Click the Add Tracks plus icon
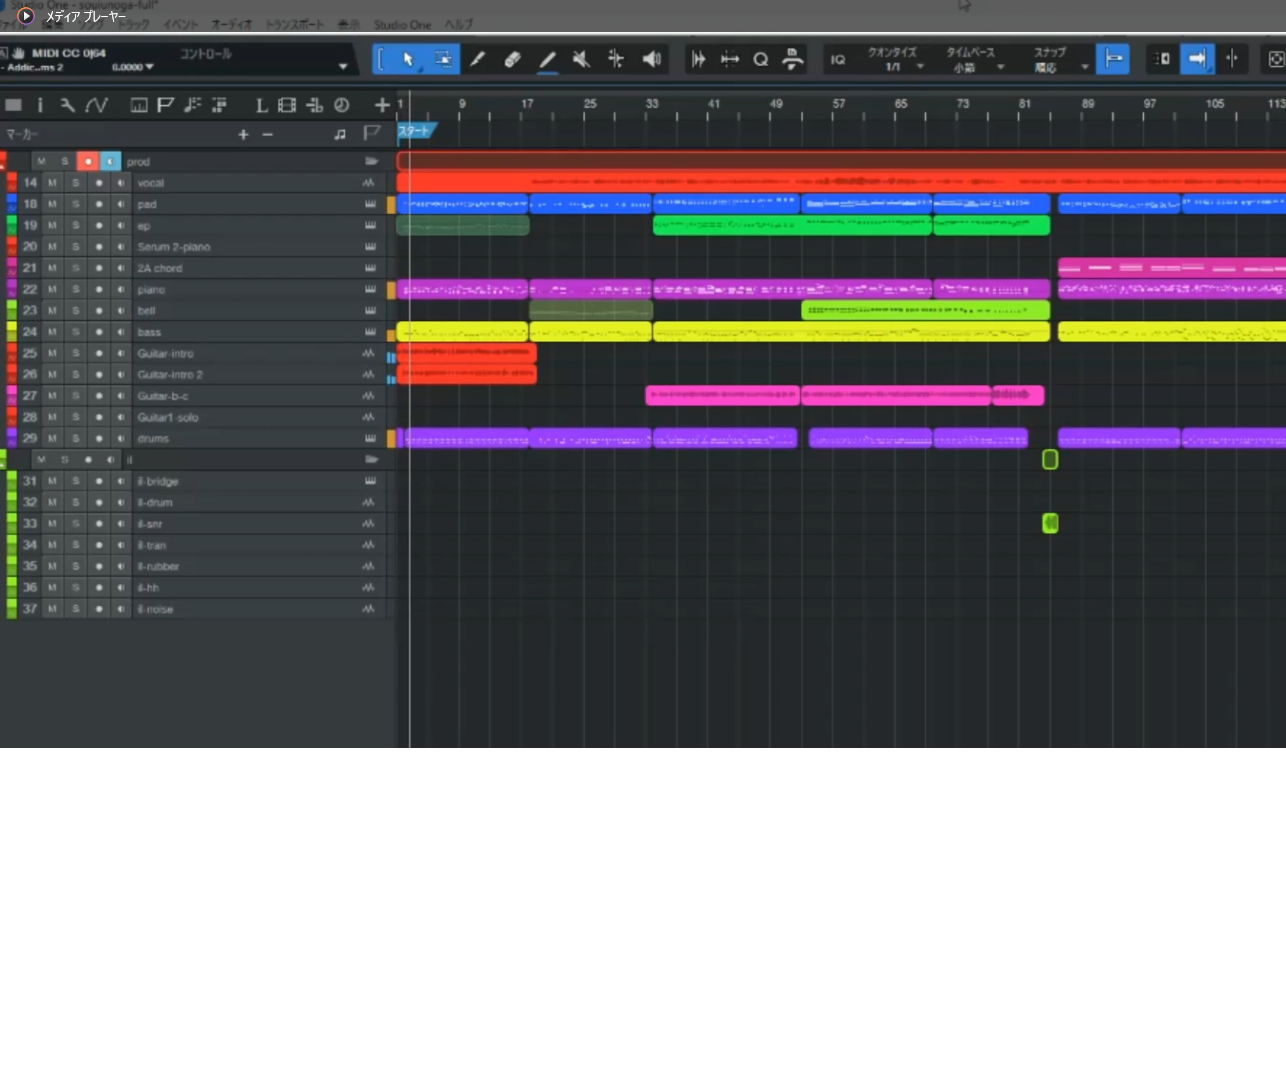This screenshot has width=1286, height=1080. (382, 105)
